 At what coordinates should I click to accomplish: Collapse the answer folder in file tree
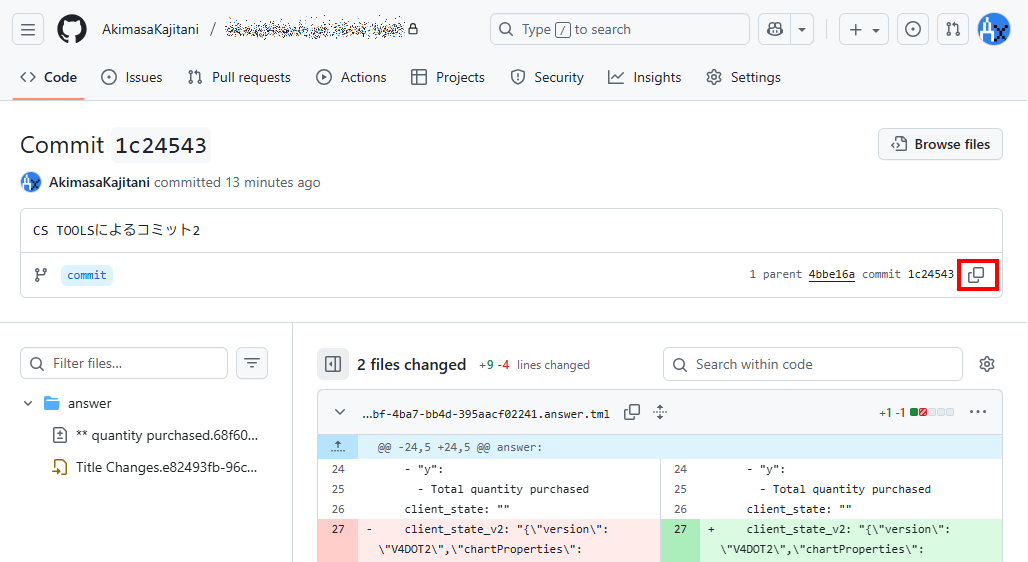[28, 403]
